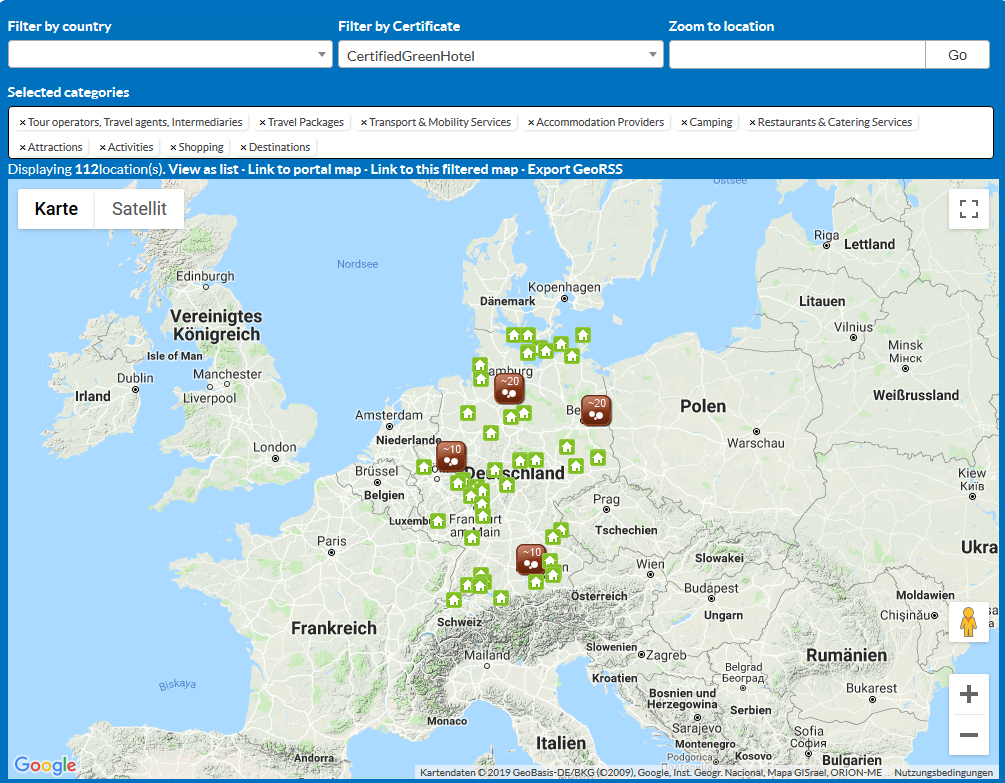Click the easternmost hotel marker on Baltic coast
The image size is (1005, 783).
[x=583, y=335]
